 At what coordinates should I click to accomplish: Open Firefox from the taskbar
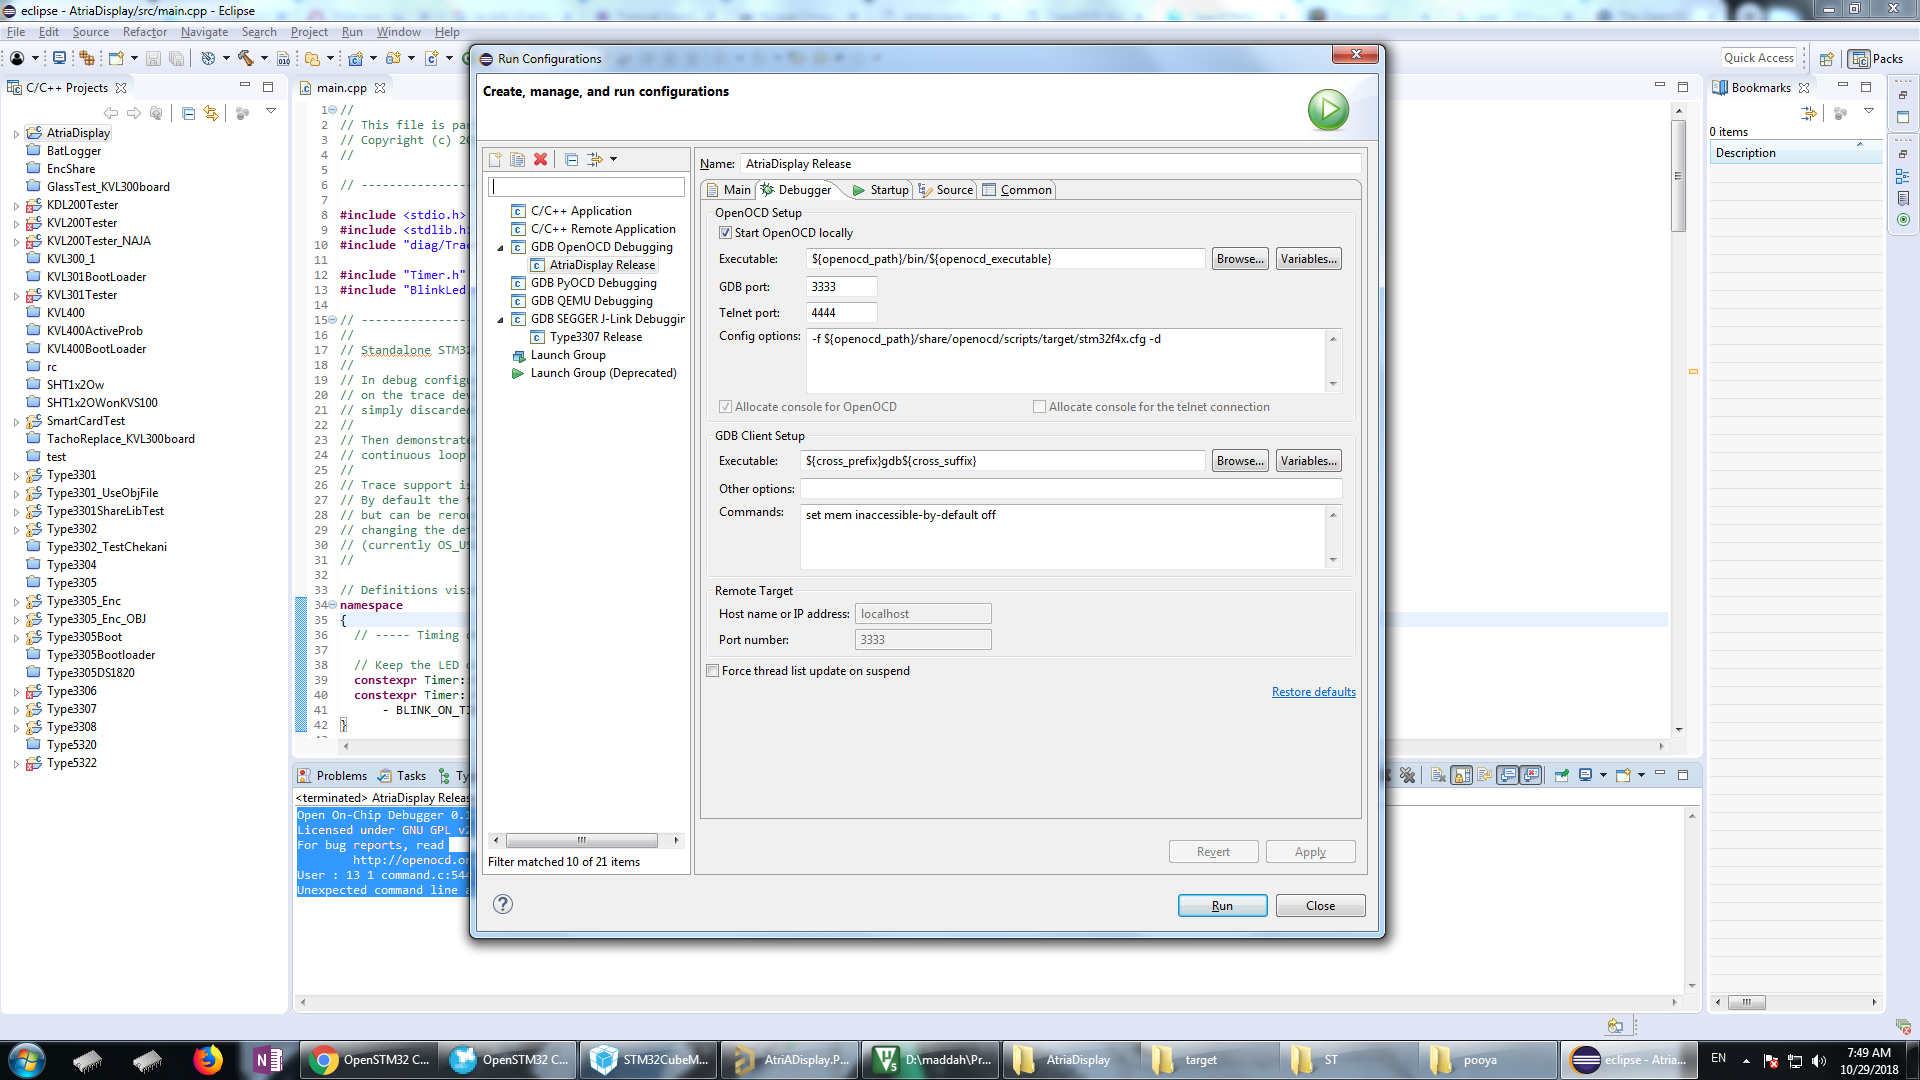208,1059
